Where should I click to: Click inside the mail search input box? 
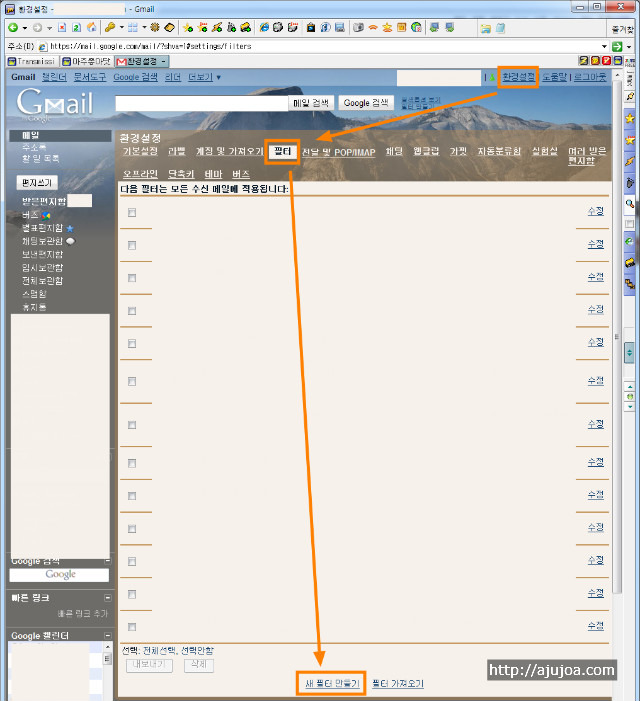[x=202, y=103]
